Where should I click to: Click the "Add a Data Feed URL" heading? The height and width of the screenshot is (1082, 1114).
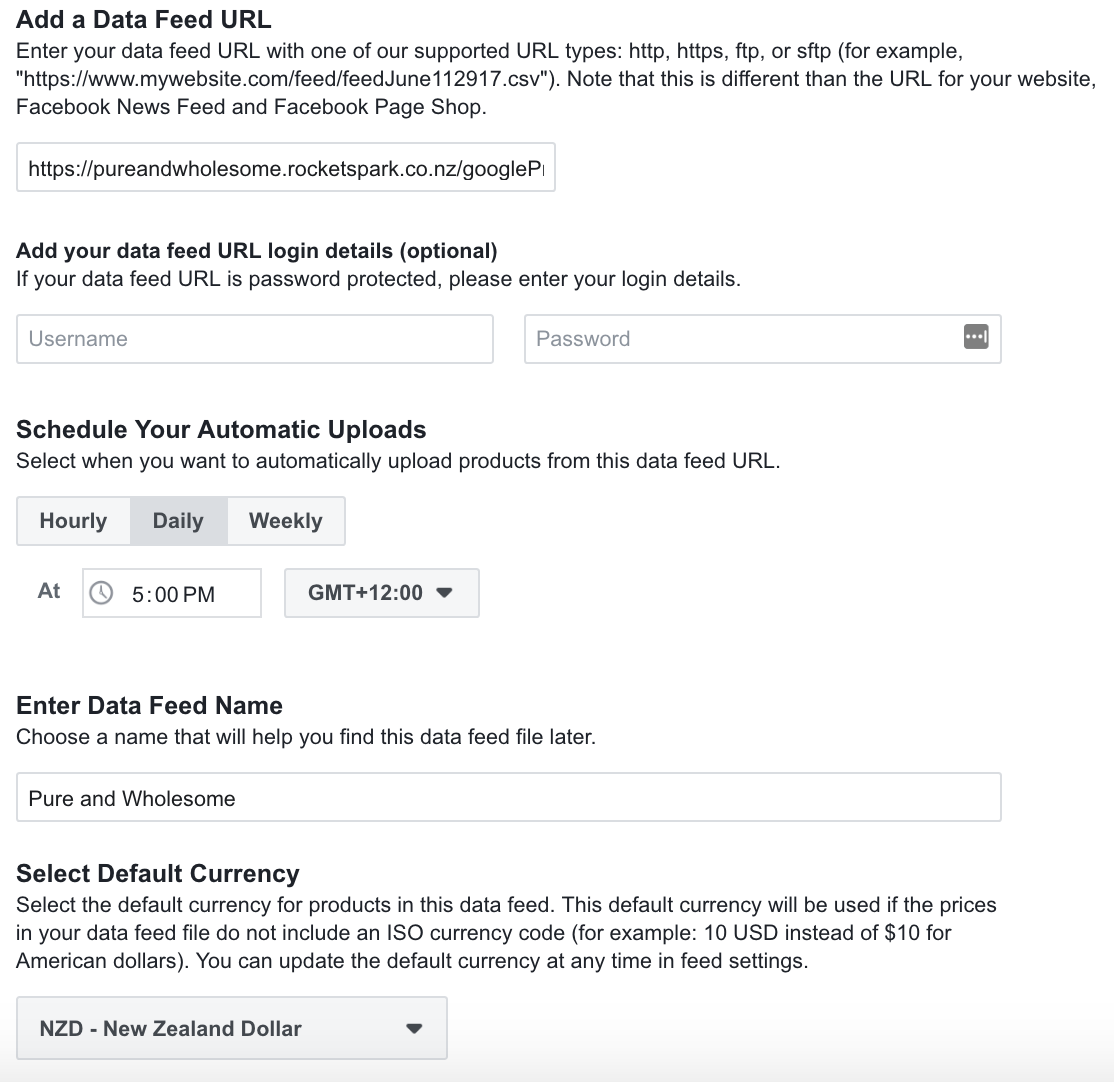click(x=144, y=19)
